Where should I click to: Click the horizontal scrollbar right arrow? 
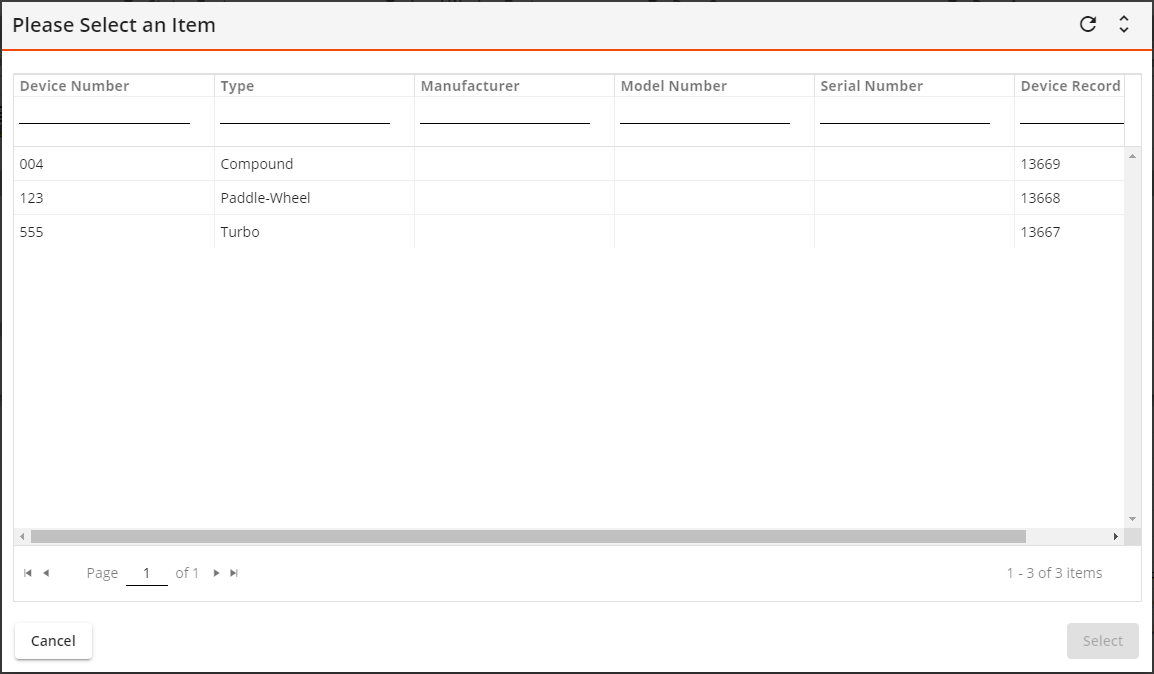click(1116, 536)
